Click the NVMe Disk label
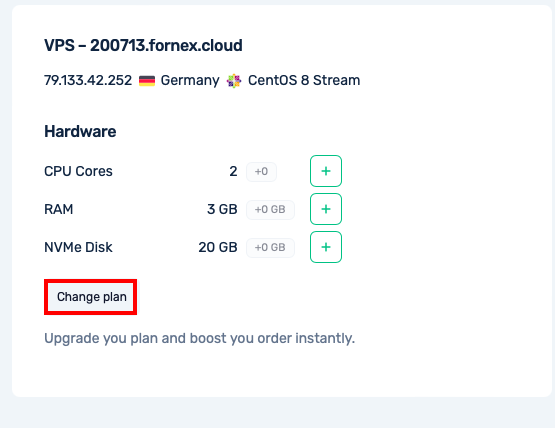Viewport: 555px width, 428px height. [x=78, y=247]
